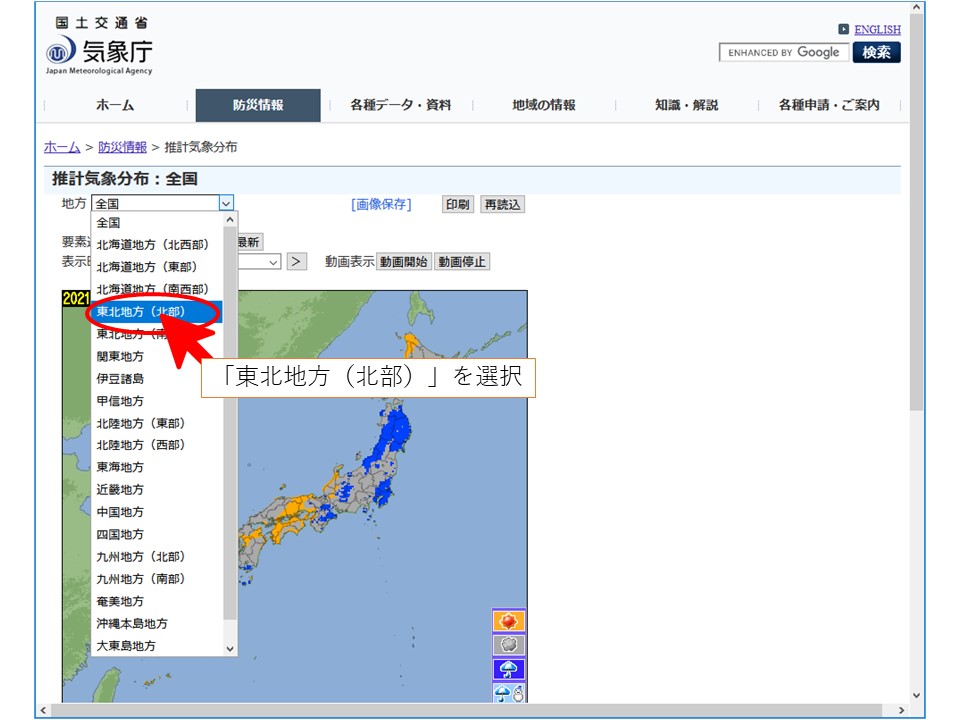Select 東北地方（北部） from the region list
The image size is (960, 720).
tap(141, 311)
